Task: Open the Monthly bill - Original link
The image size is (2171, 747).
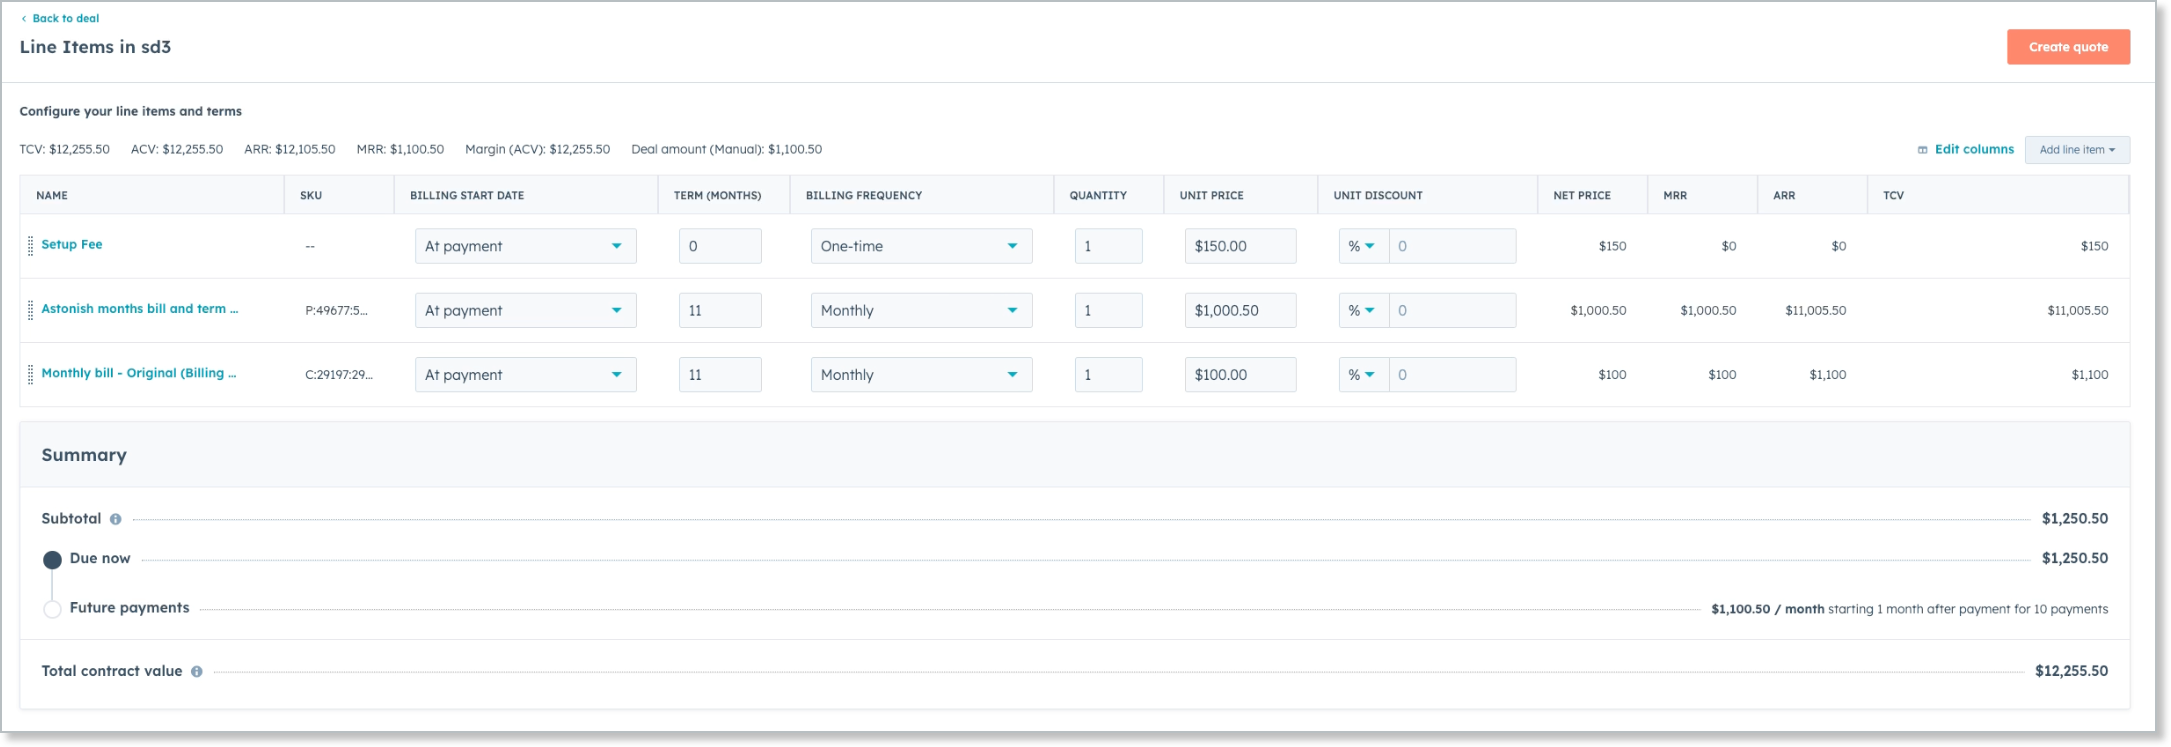Action: pyautogui.click(x=139, y=373)
